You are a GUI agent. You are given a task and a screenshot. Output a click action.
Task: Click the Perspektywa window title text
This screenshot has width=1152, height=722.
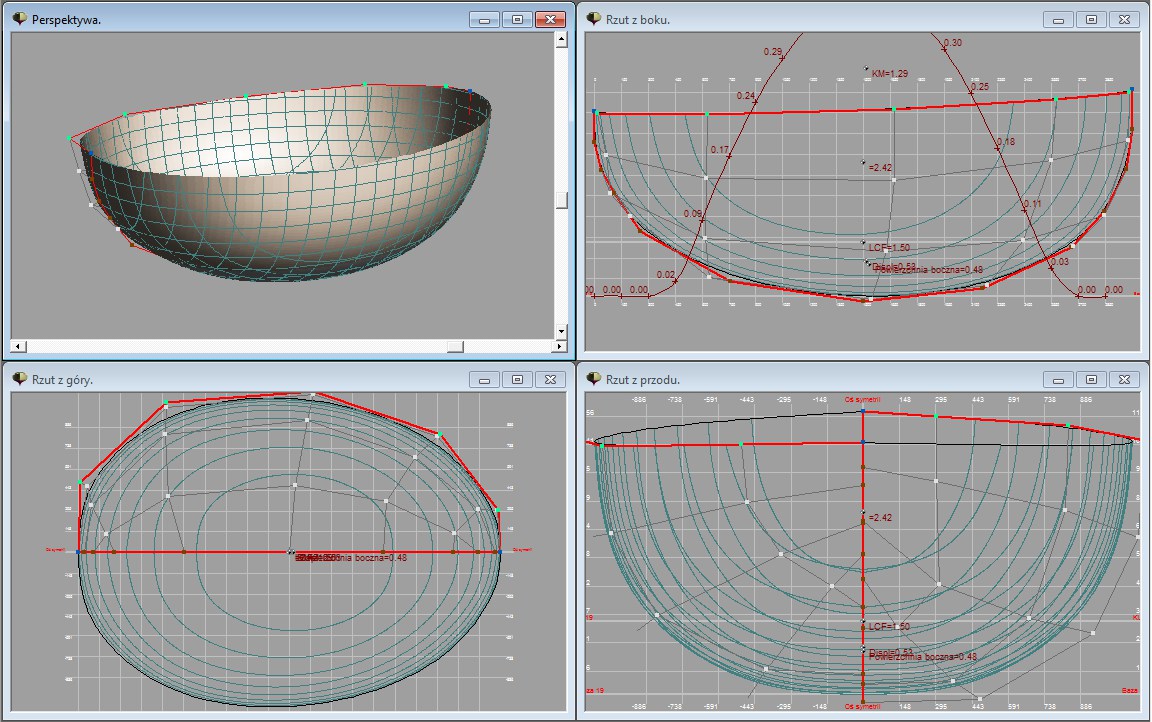(66, 20)
